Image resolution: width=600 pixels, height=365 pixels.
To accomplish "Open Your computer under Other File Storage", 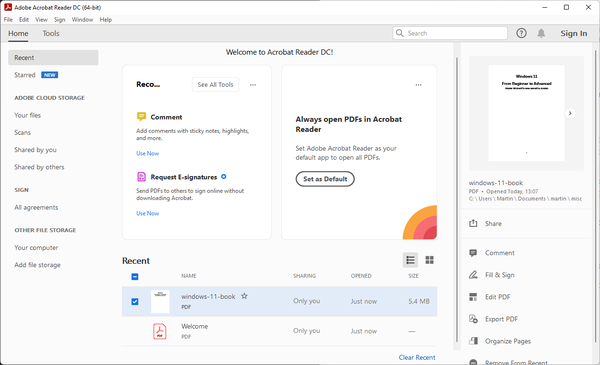I will 36,248.
